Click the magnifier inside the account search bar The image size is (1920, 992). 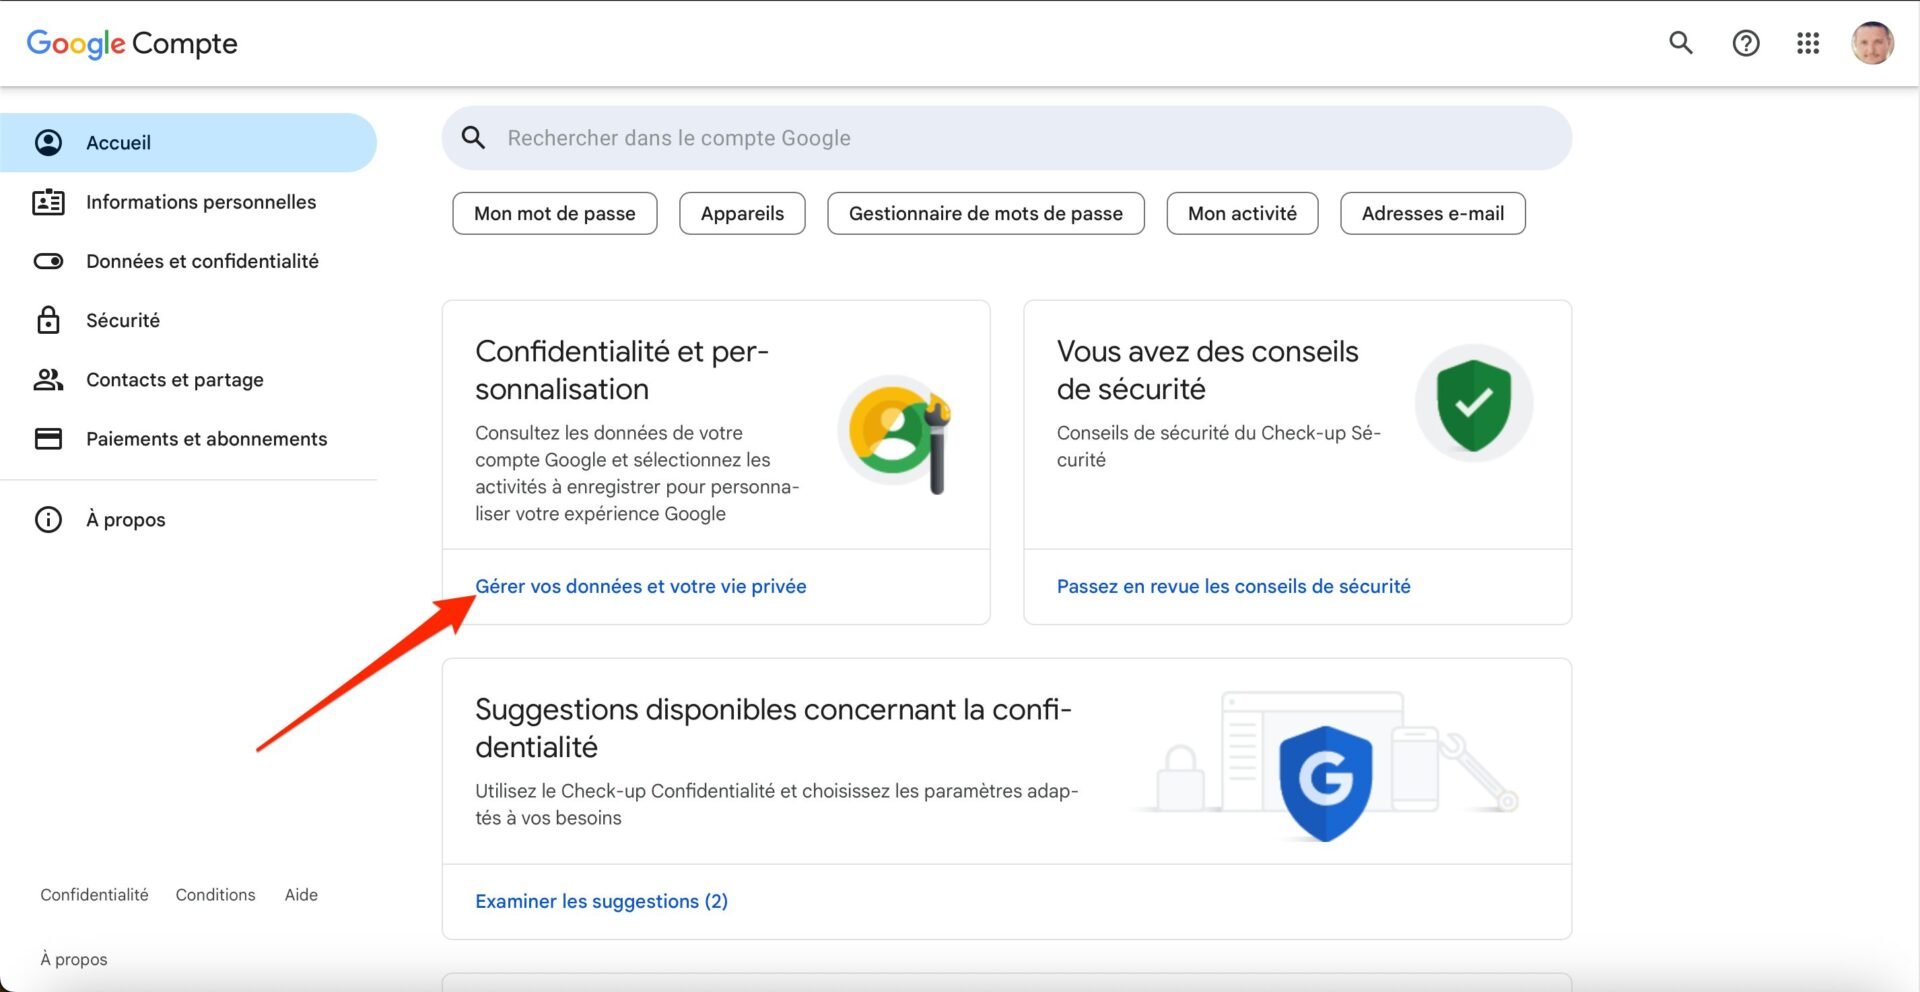click(x=474, y=138)
